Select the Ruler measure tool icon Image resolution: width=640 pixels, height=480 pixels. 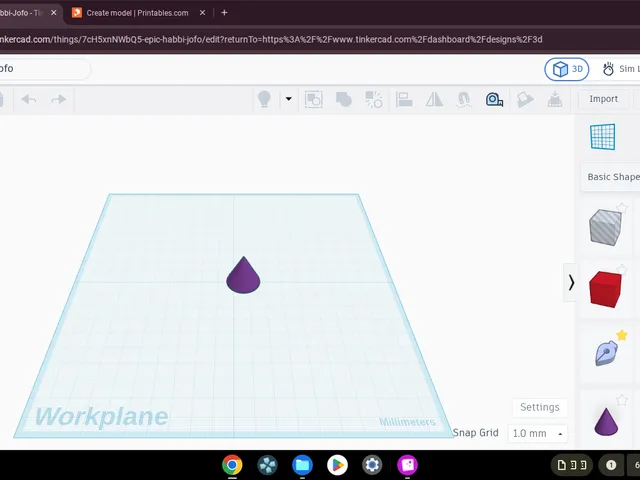(494, 99)
